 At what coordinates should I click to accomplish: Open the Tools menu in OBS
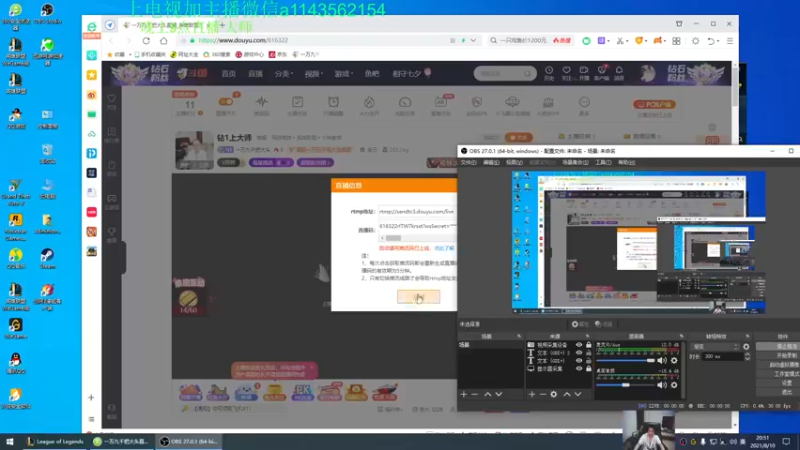[x=603, y=162]
